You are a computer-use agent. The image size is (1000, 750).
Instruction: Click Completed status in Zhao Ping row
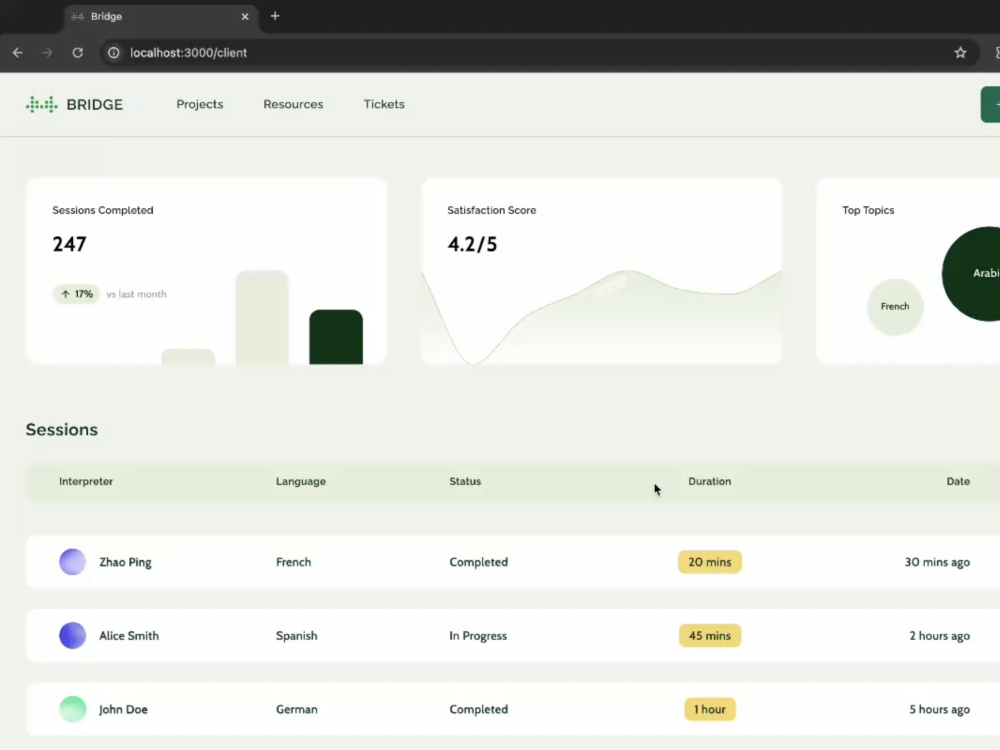click(478, 562)
